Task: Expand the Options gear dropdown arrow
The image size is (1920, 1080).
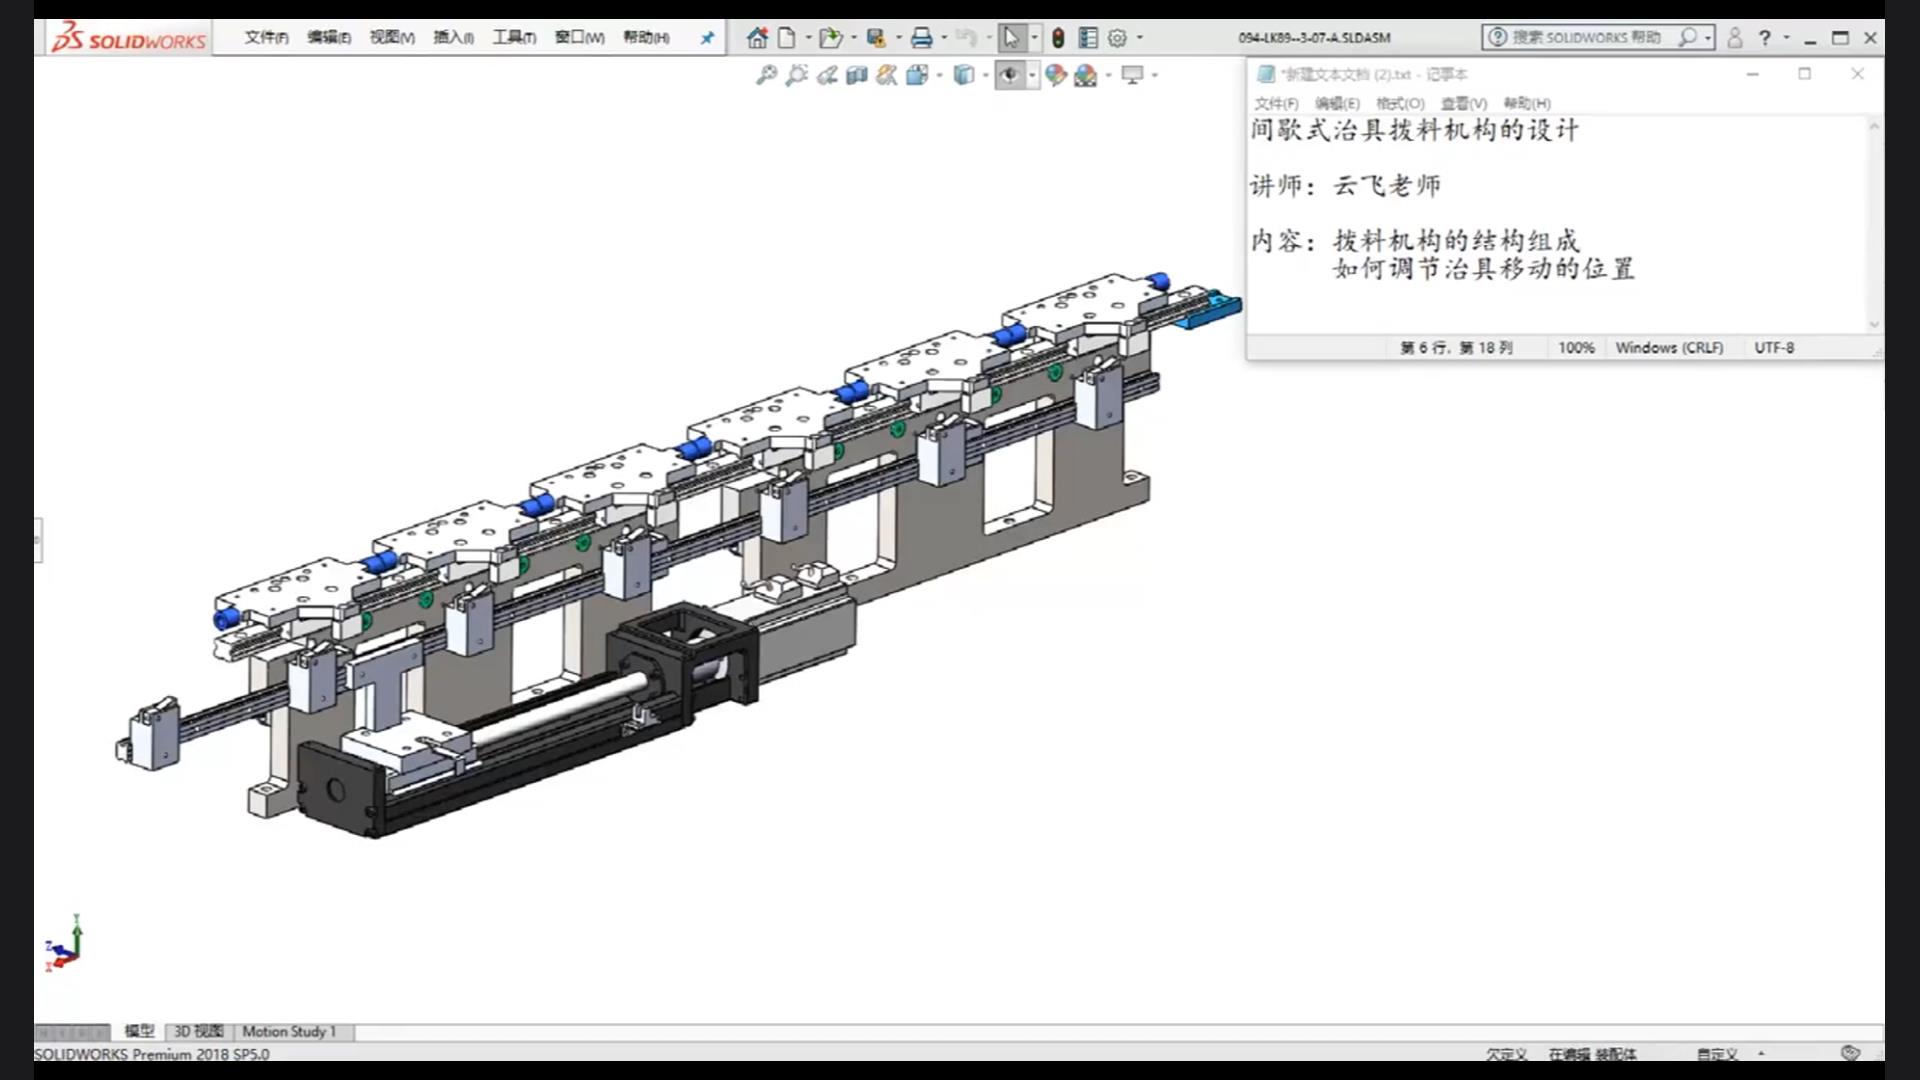Action: pos(1139,38)
